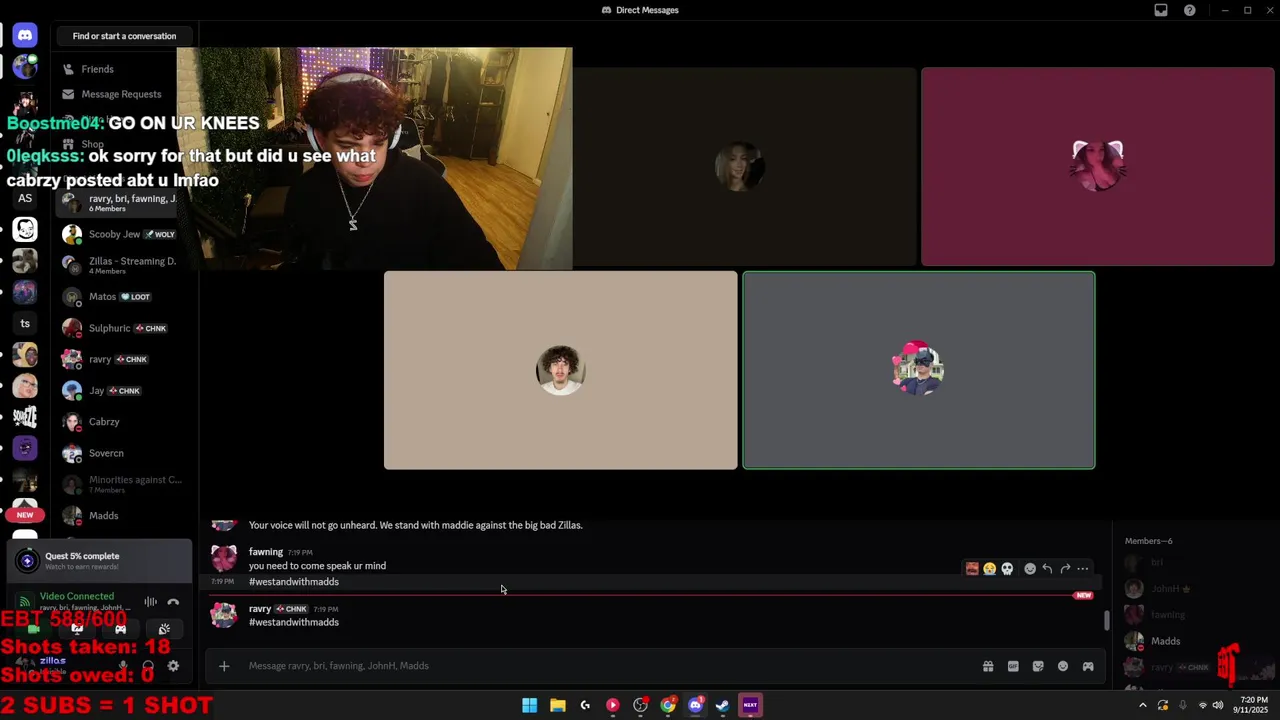The height and width of the screenshot is (720, 1280).
Task: Share your screen button
Action: pyautogui.click(x=77, y=629)
